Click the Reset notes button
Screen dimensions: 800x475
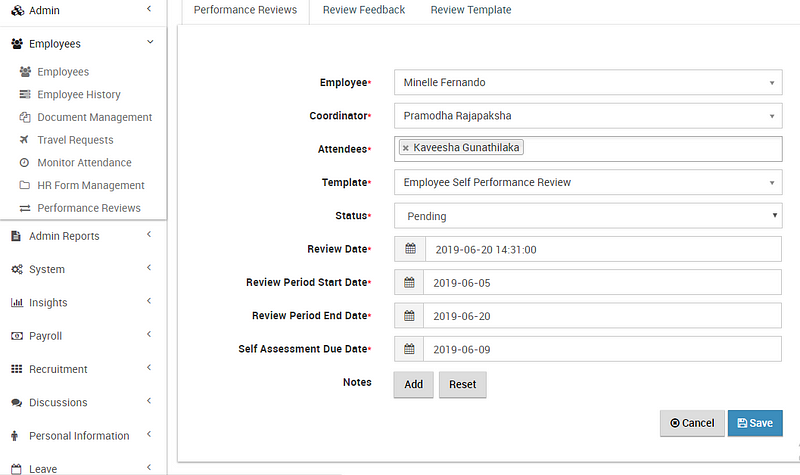point(462,384)
